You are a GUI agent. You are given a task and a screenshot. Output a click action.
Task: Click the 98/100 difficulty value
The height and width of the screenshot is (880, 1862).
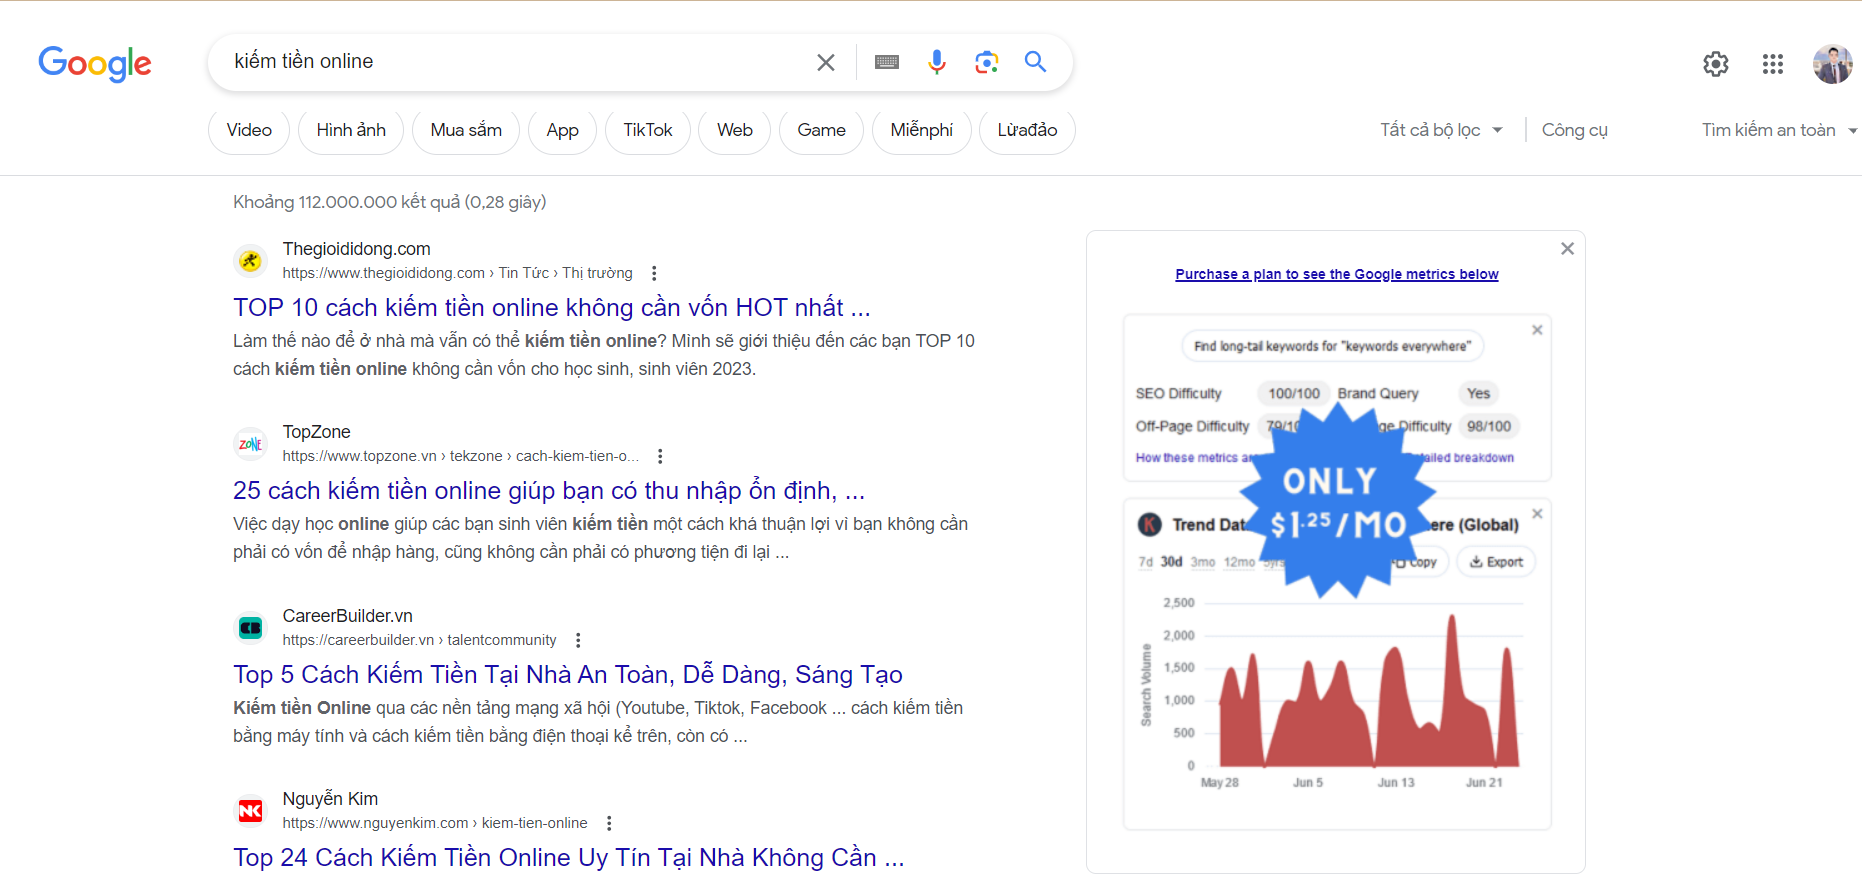pyautogui.click(x=1489, y=426)
